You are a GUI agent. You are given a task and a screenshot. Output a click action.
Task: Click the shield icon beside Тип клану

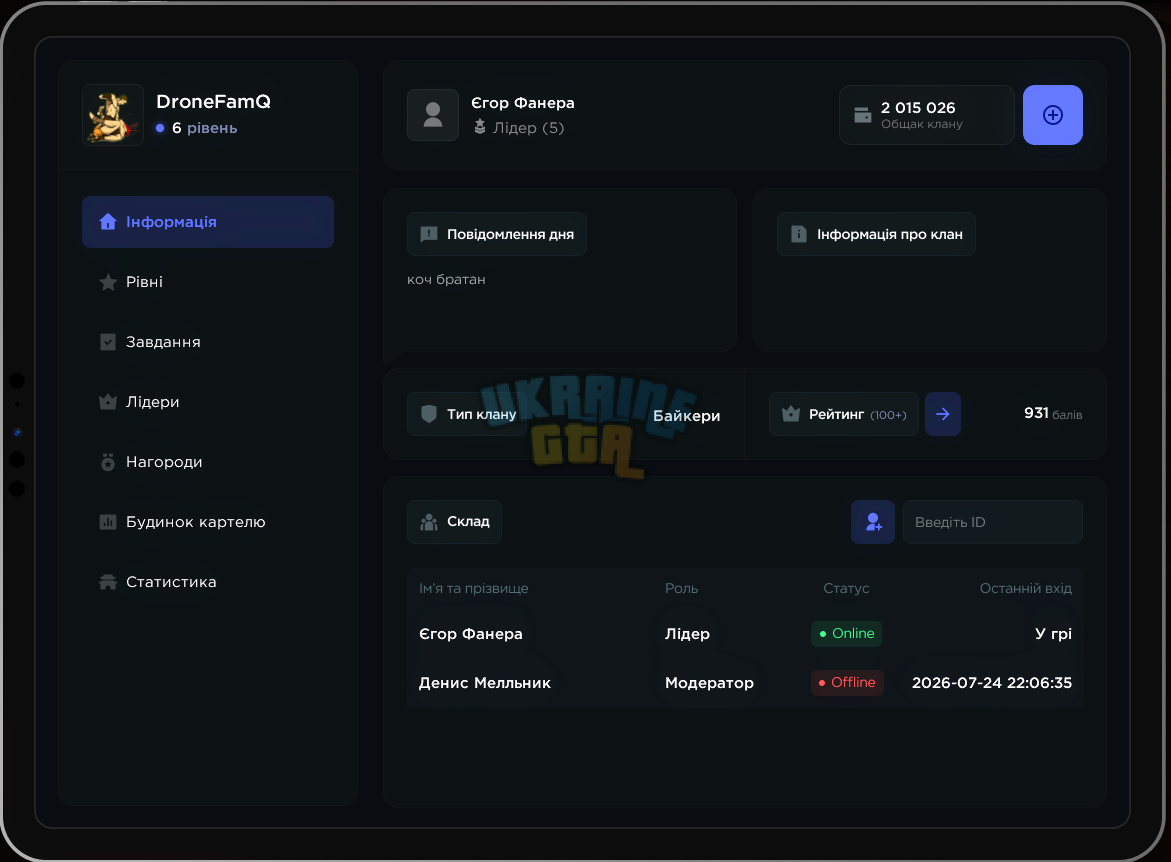coord(429,414)
